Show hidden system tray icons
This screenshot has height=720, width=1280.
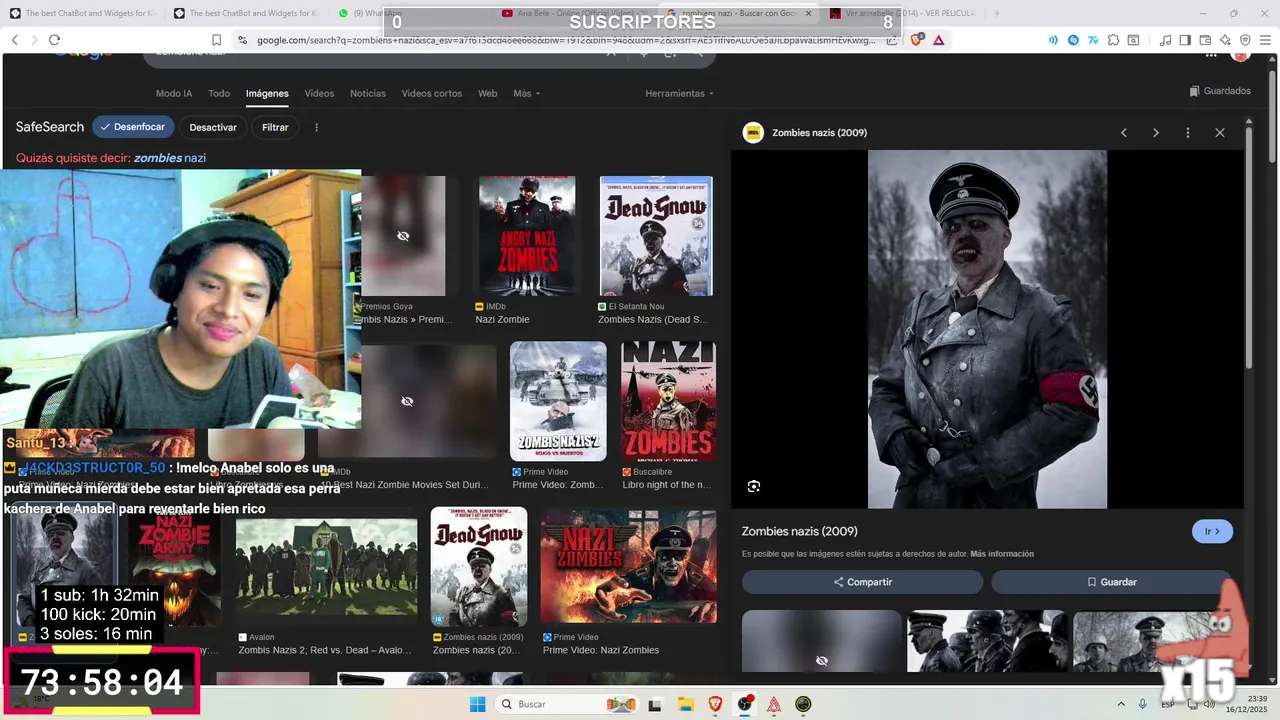(x=1120, y=704)
